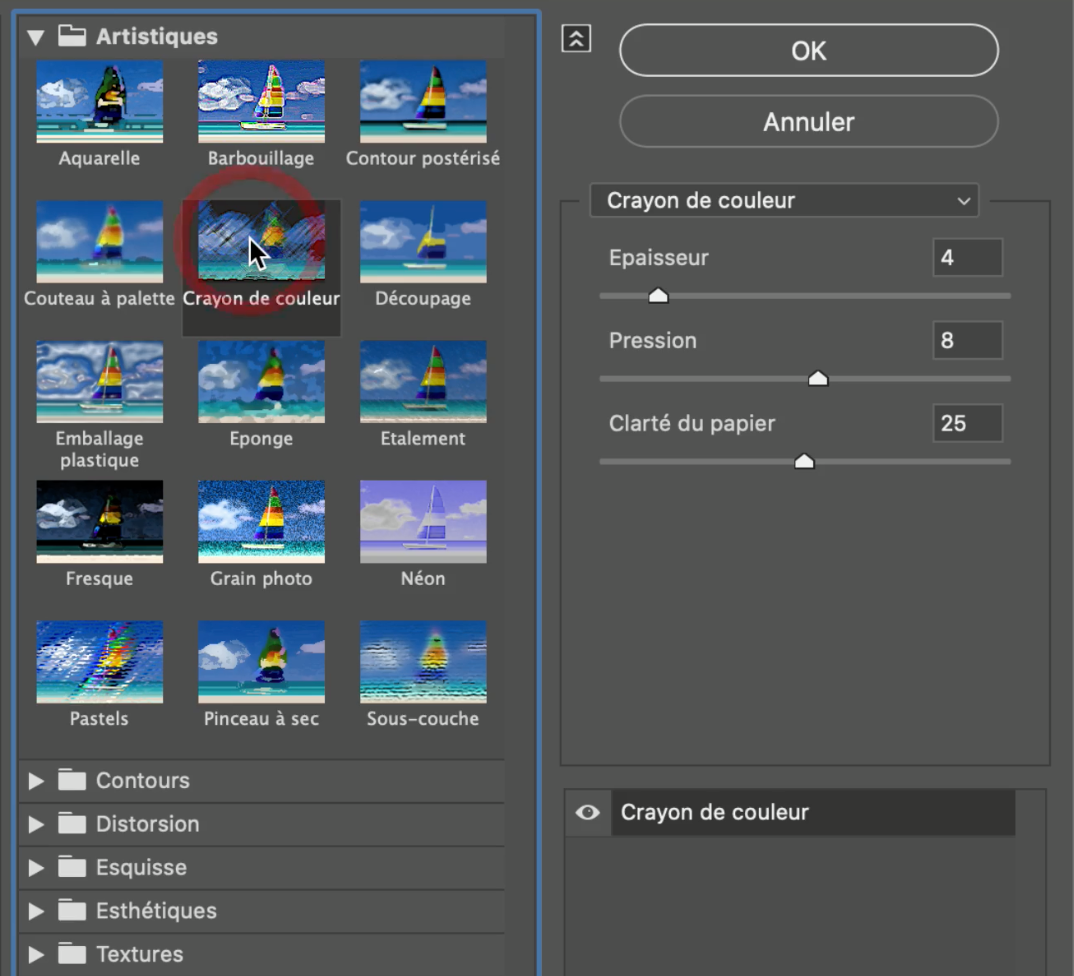Screen dimensions: 1074x976
Task: Click the Epaisseur slider handle
Action: pyautogui.click(x=658, y=295)
